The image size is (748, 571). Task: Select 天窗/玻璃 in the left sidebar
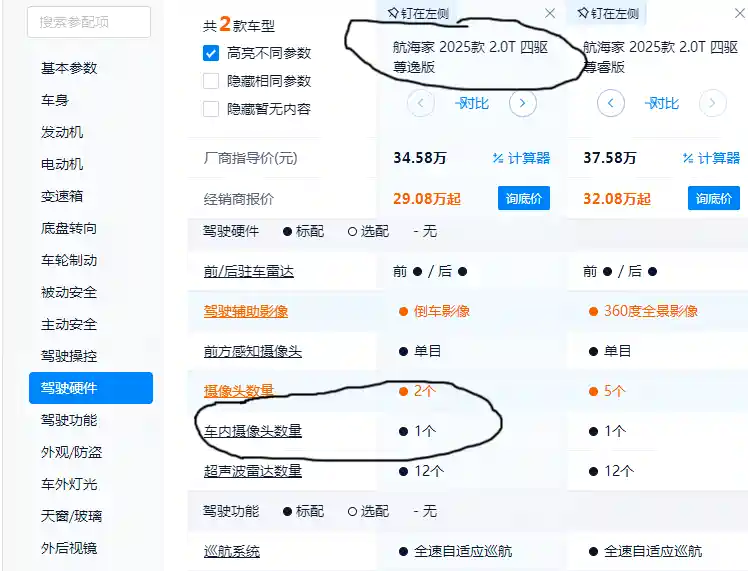point(71,516)
